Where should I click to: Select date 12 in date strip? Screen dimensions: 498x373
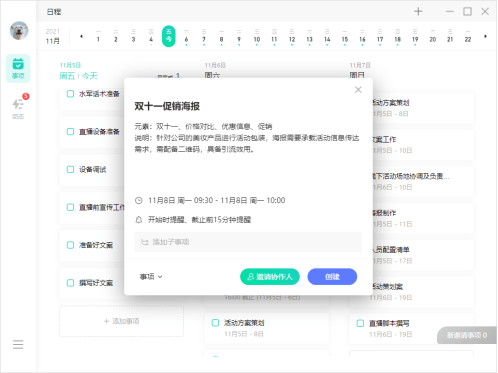tap(292, 36)
